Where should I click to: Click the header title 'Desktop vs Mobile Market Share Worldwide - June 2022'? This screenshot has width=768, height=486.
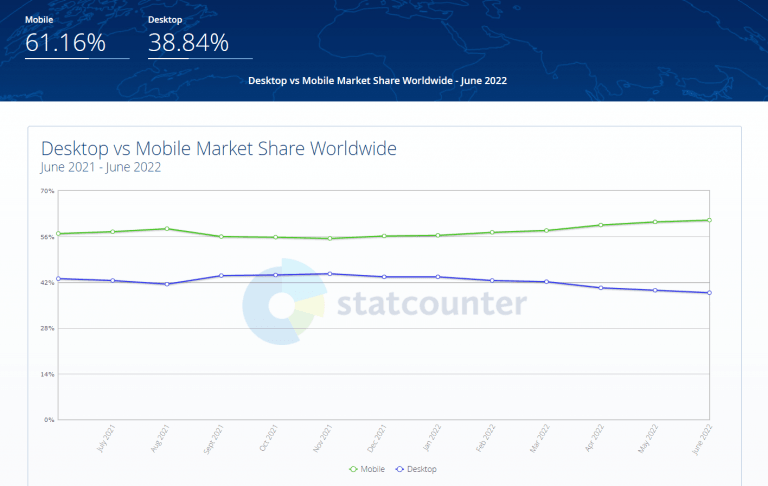(377, 80)
